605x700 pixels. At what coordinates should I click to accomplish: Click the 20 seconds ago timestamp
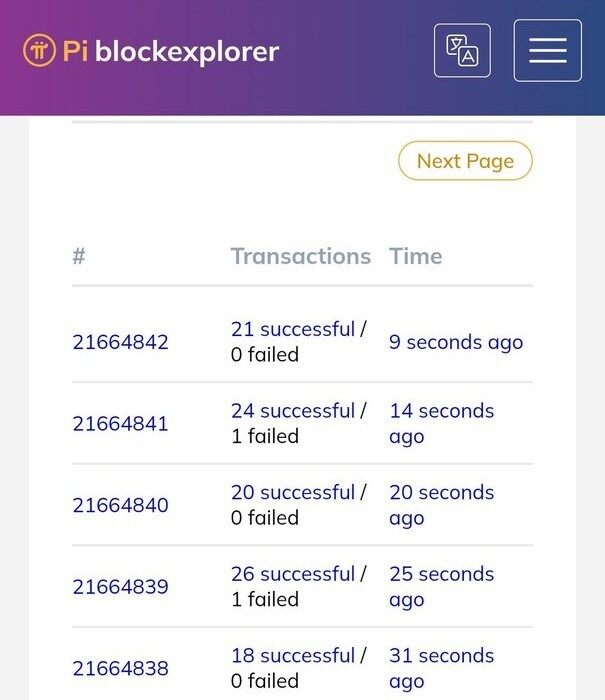(441, 505)
